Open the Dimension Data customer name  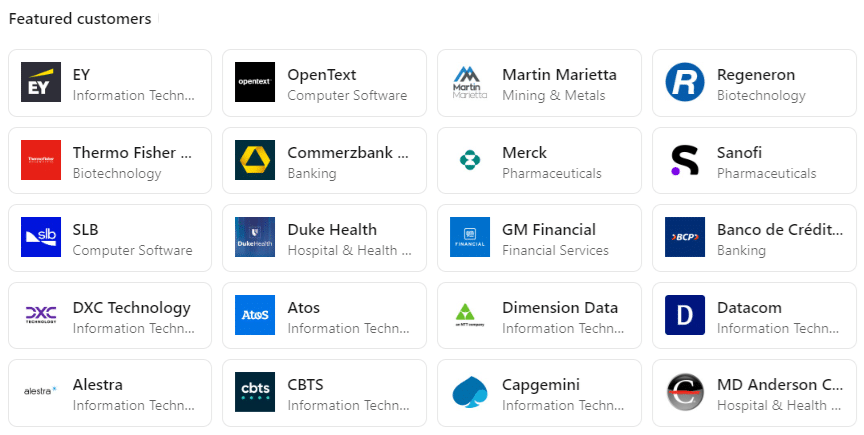coord(560,308)
